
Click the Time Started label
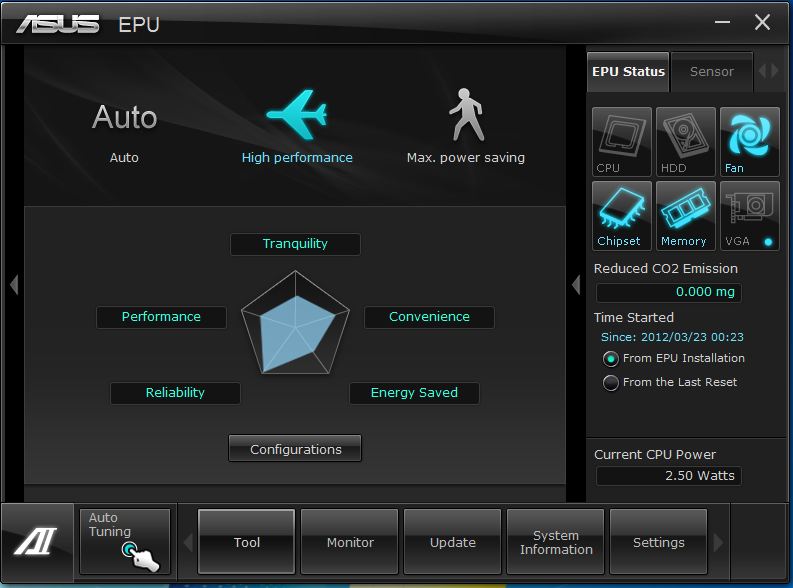click(x=634, y=318)
